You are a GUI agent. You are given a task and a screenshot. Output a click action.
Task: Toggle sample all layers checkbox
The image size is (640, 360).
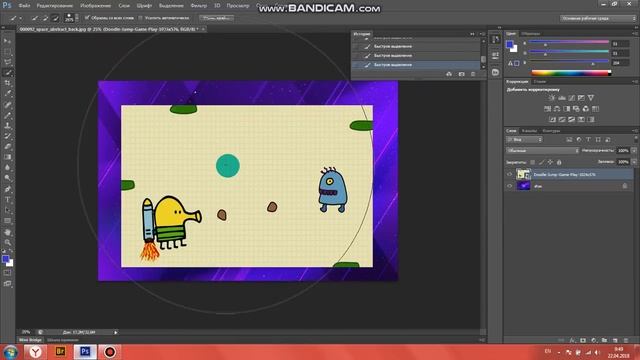[87, 18]
